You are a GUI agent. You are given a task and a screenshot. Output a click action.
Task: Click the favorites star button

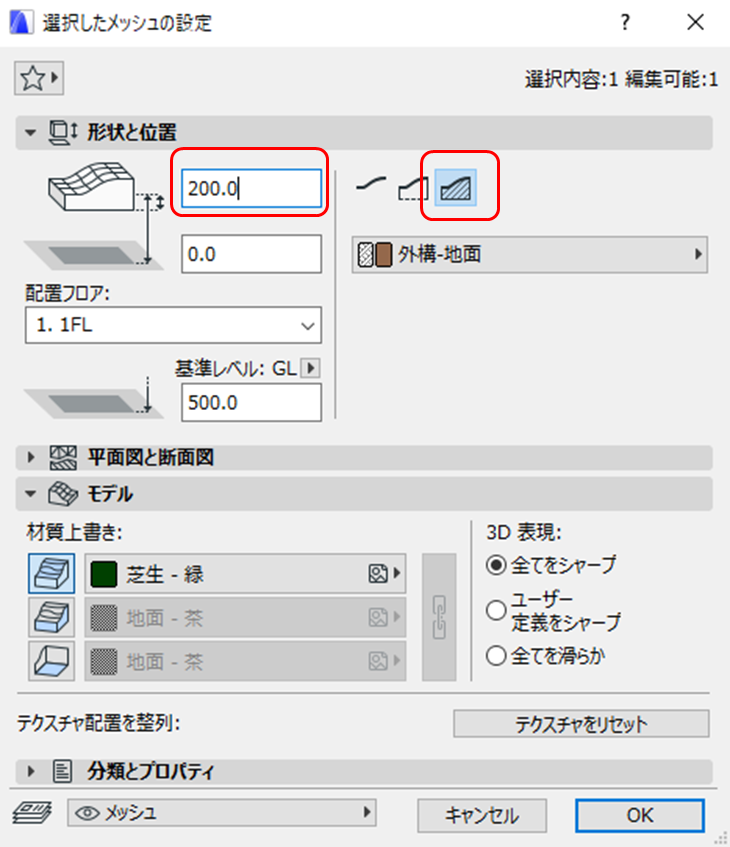39,77
